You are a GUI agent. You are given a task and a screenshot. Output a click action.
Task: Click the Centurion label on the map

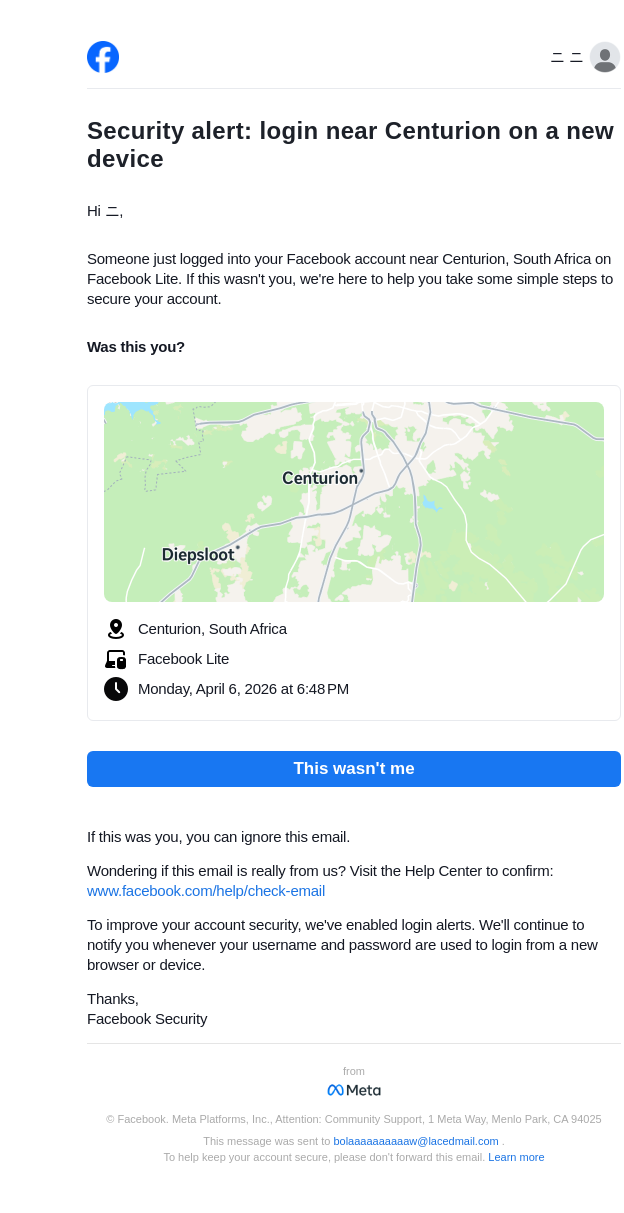tap(320, 478)
